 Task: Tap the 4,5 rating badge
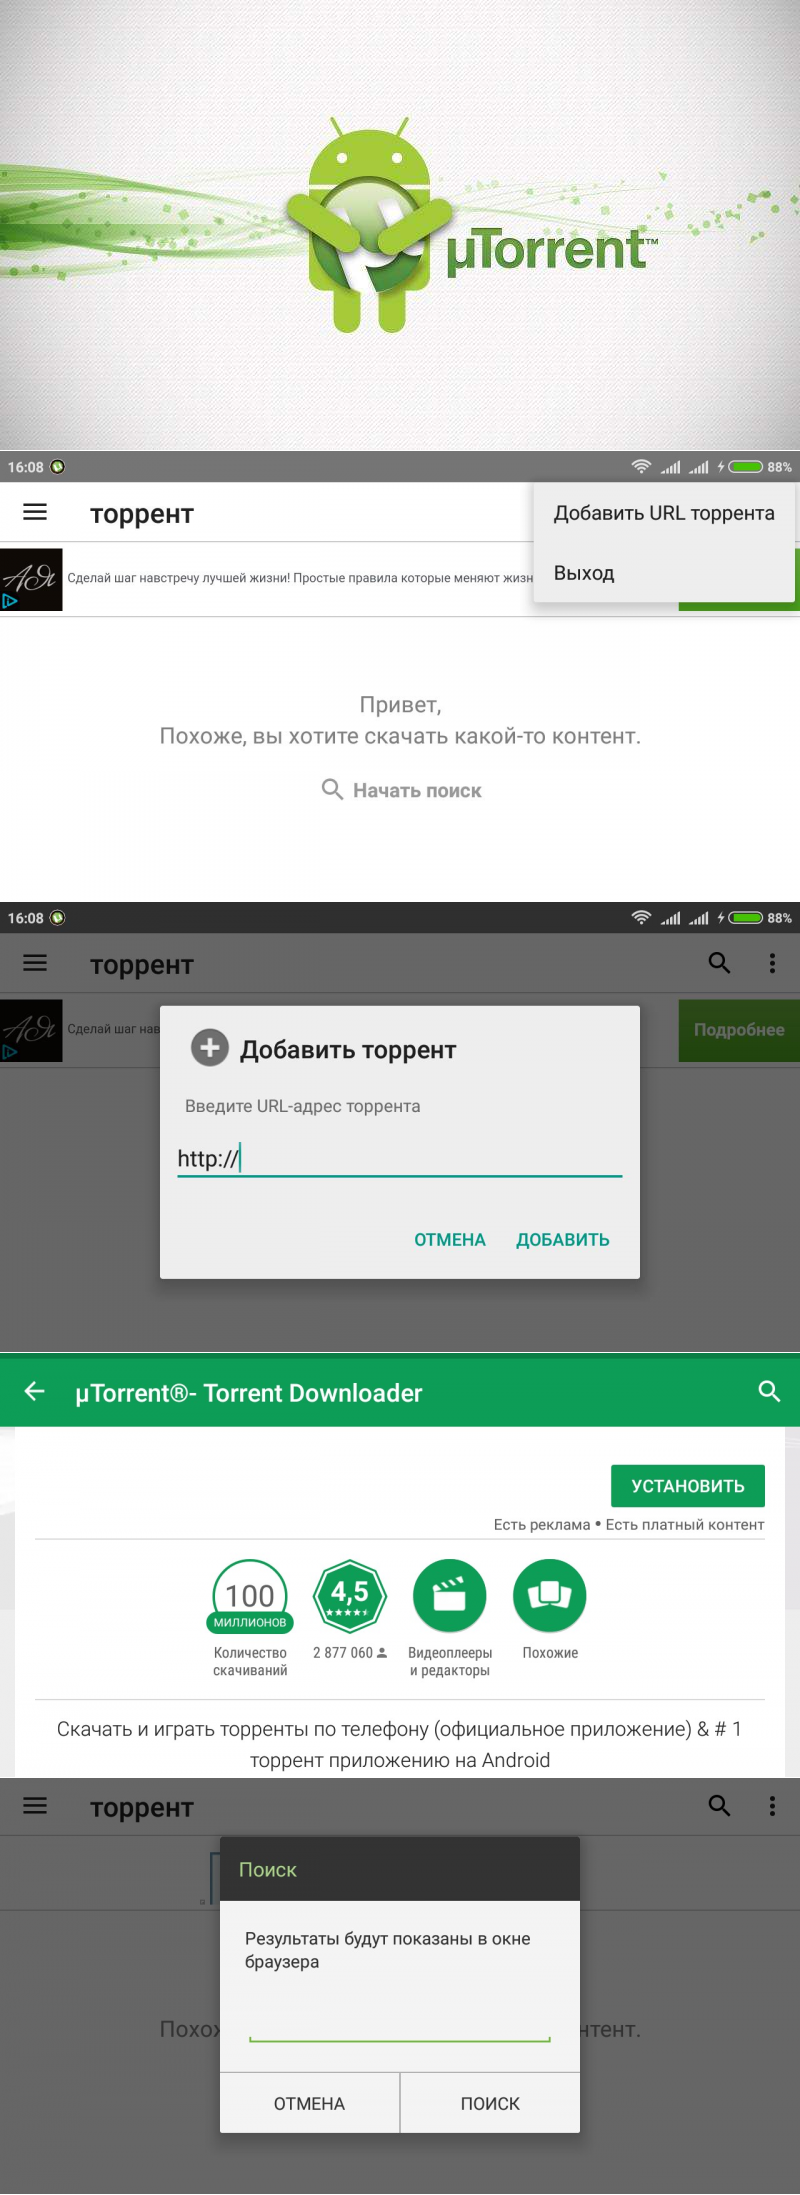point(350,1596)
